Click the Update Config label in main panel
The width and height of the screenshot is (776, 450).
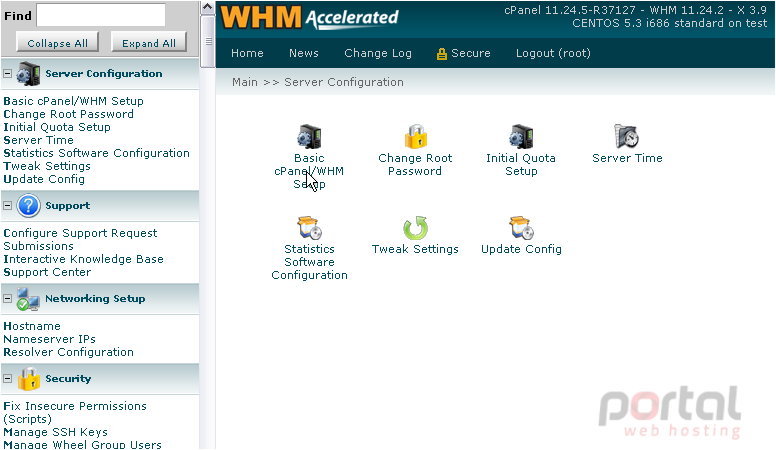point(521,249)
